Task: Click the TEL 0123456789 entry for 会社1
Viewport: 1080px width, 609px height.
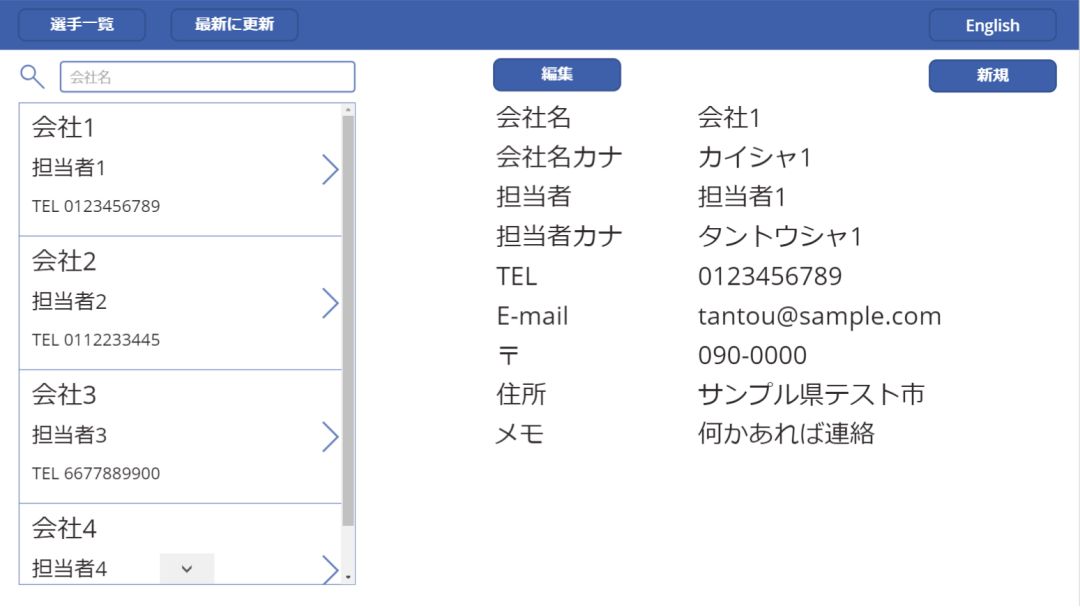Action: click(98, 206)
